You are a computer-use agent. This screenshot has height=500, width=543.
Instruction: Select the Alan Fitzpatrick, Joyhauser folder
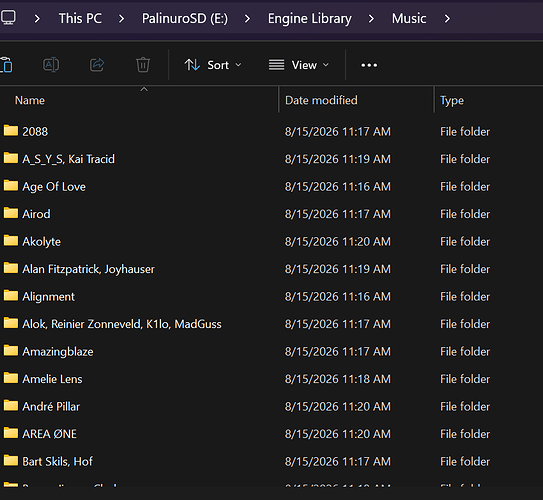point(88,269)
